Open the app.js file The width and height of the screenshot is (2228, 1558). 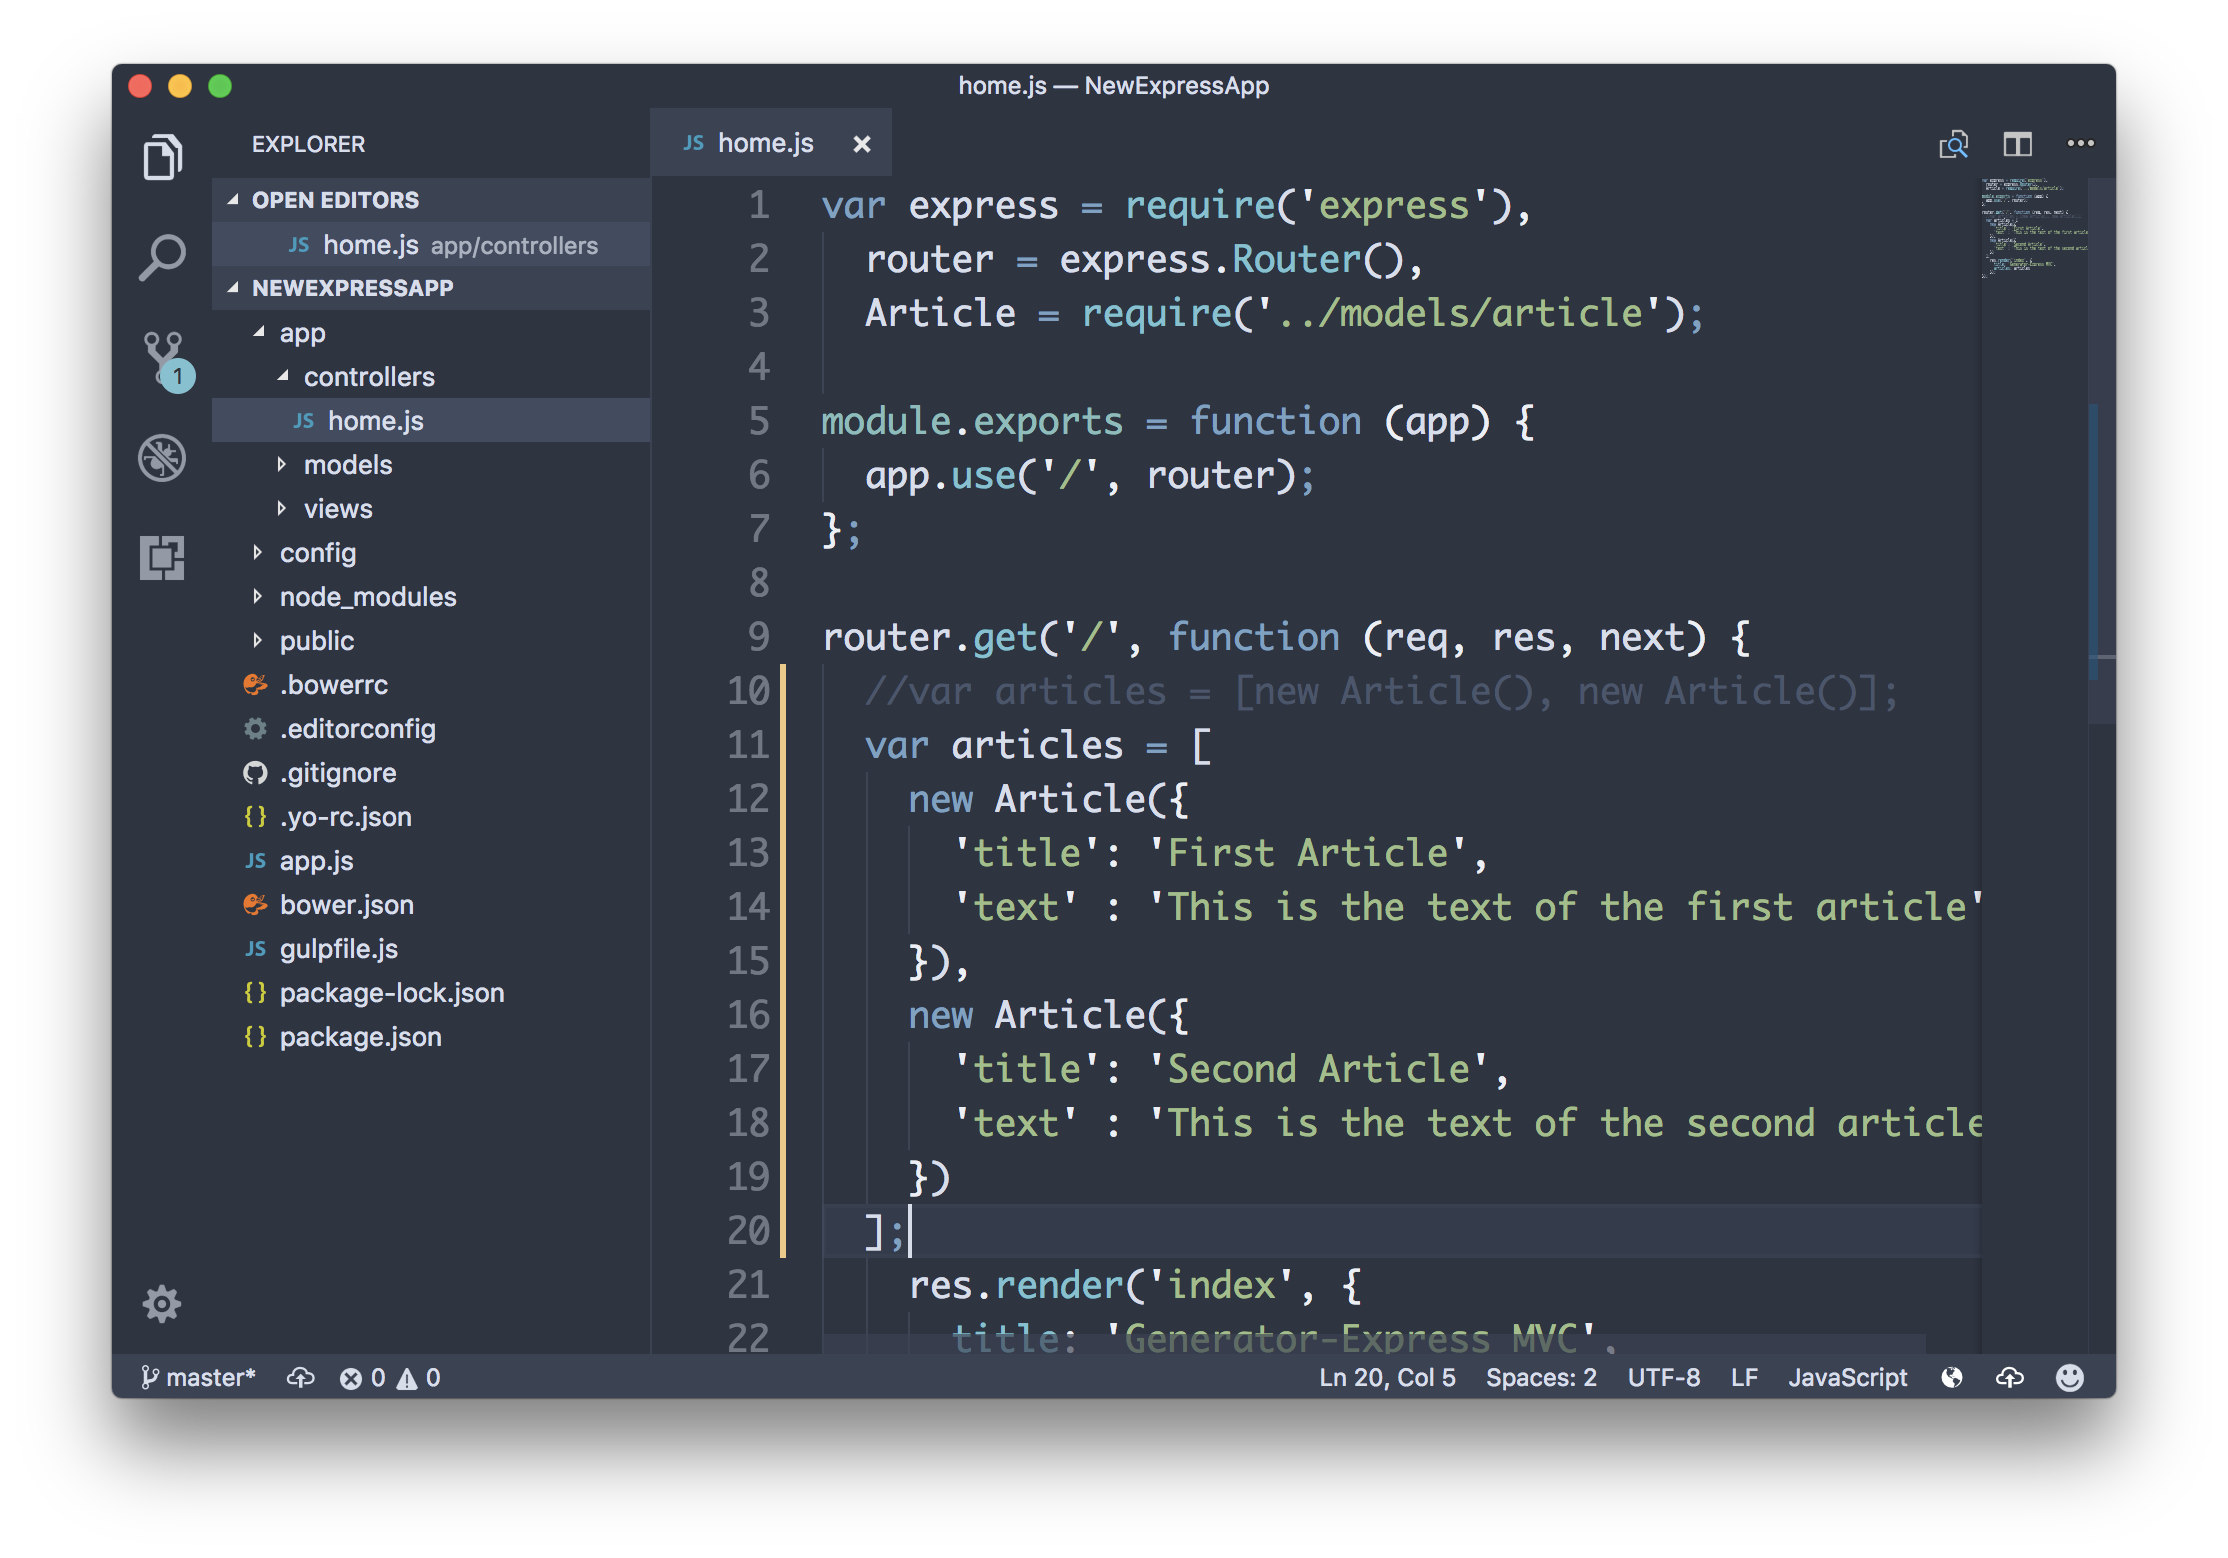pyautogui.click(x=432, y=860)
